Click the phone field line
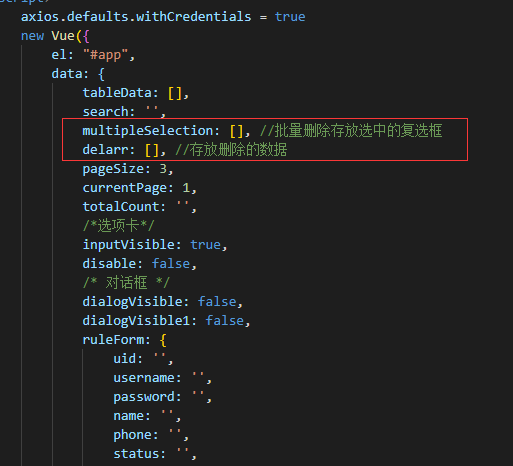513x466 pixels. [x=151, y=435]
